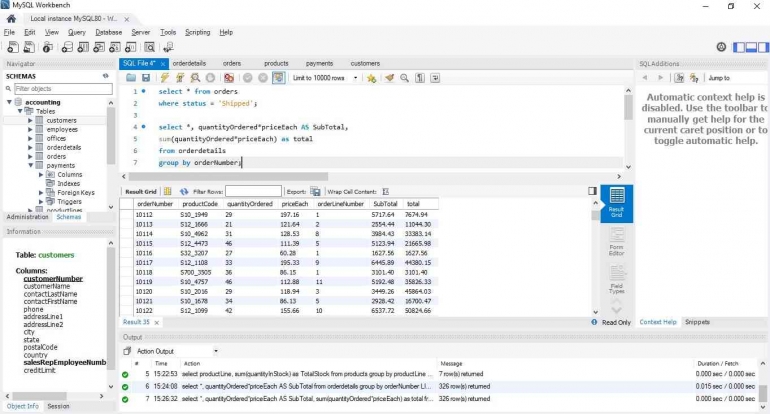This screenshot has height=414, width=770.
Task: Click the beautify query broom icon
Action: click(389, 78)
